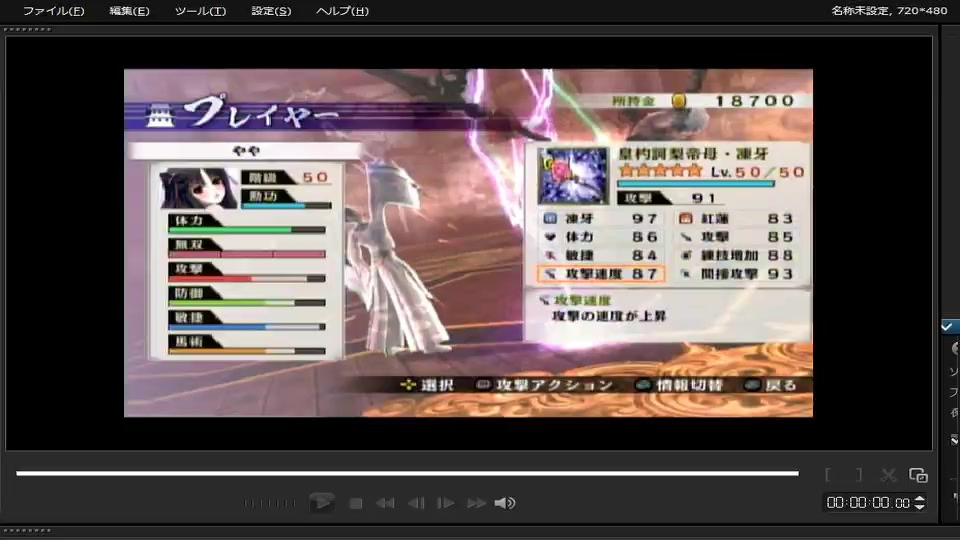Set the mark-in left bracket
Viewport: 960px width, 540px height.
coord(828,474)
